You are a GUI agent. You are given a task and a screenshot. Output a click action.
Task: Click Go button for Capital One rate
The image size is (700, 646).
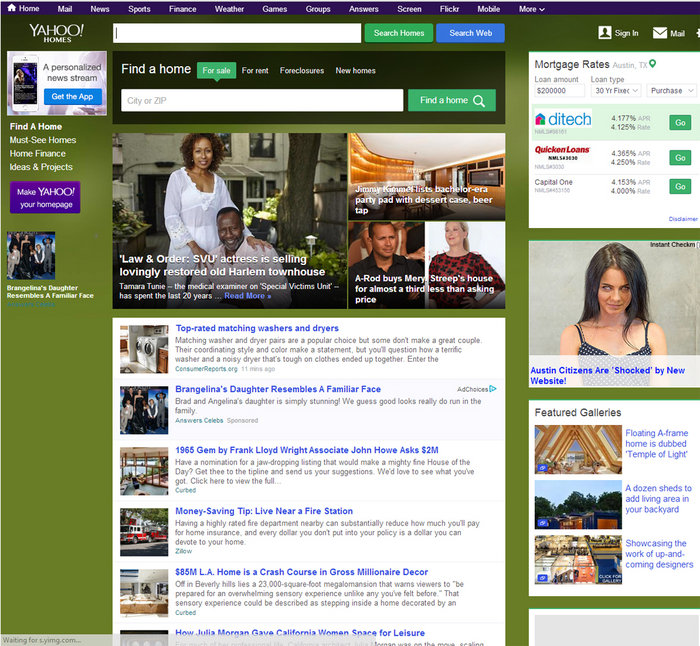click(x=680, y=186)
